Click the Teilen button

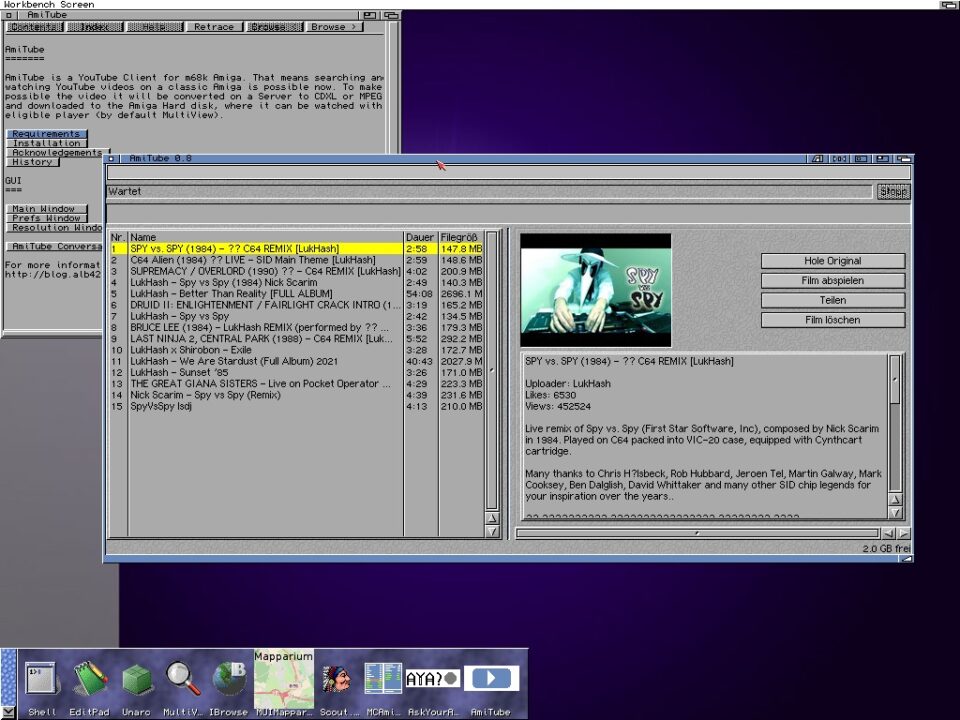coord(833,300)
